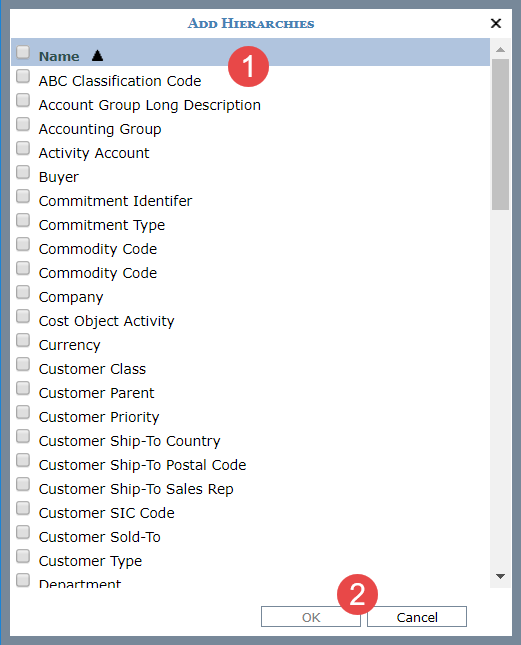Close the Add Hierarchies dialog with the X
Screen dimensions: 521x645
point(496,23)
